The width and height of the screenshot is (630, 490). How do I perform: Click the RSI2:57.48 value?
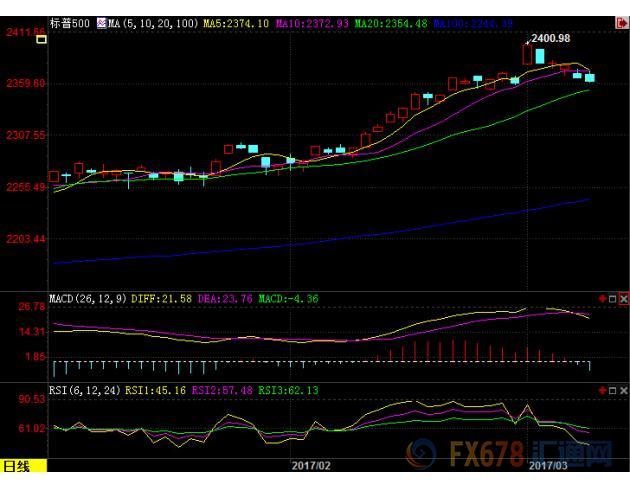point(222,390)
